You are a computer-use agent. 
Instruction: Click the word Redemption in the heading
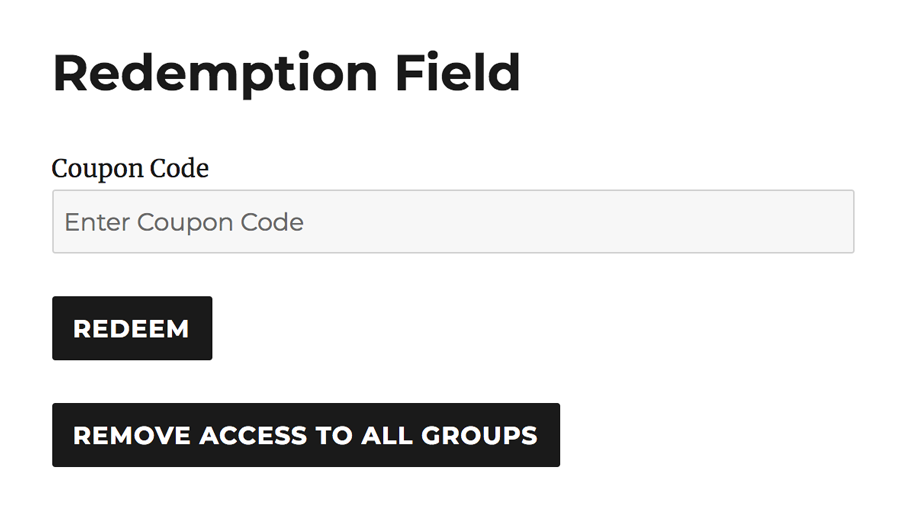click(x=215, y=73)
